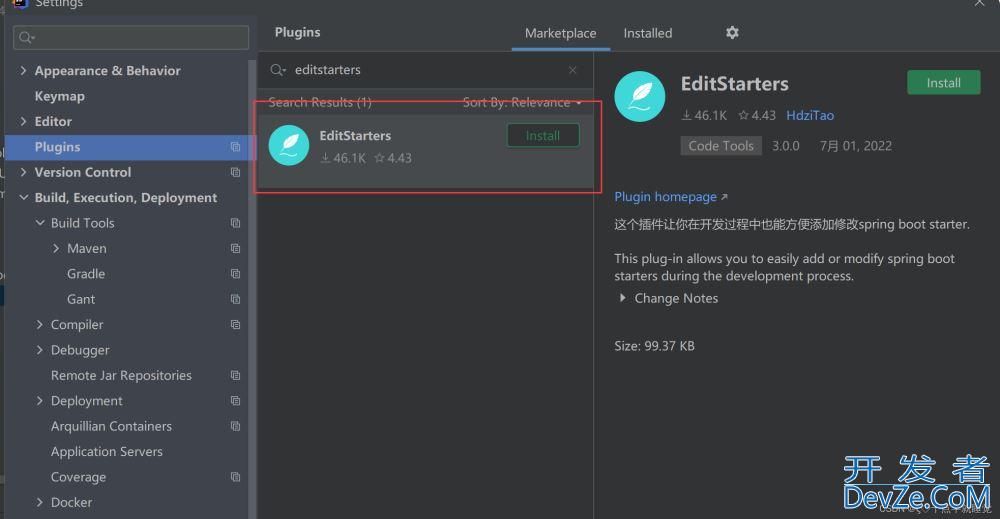The height and width of the screenshot is (519, 1000).
Task: Click project-level icon beside Plugins row
Action: (235, 147)
